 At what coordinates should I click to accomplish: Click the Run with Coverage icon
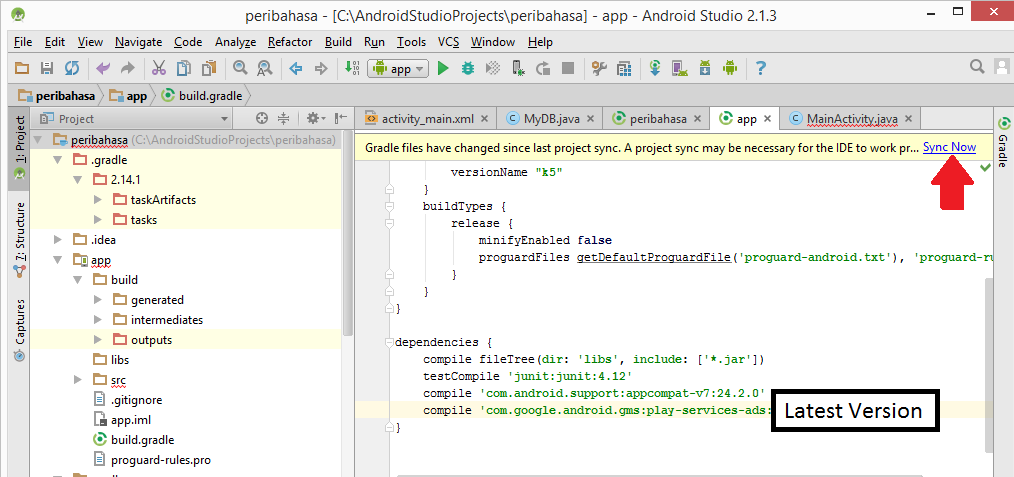point(493,68)
